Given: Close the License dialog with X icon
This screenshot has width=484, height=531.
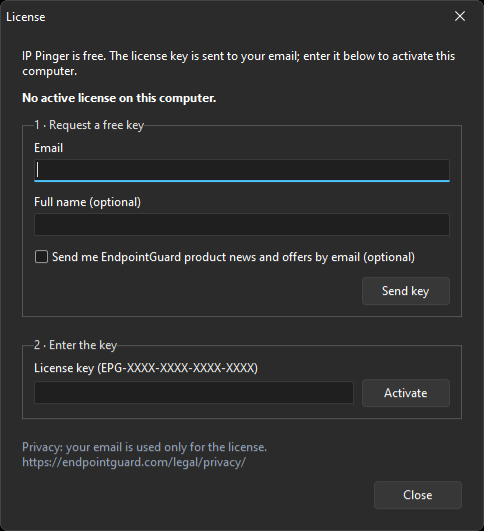Looking at the screenshot, I should pyautogui.click(x=460, y=16).
